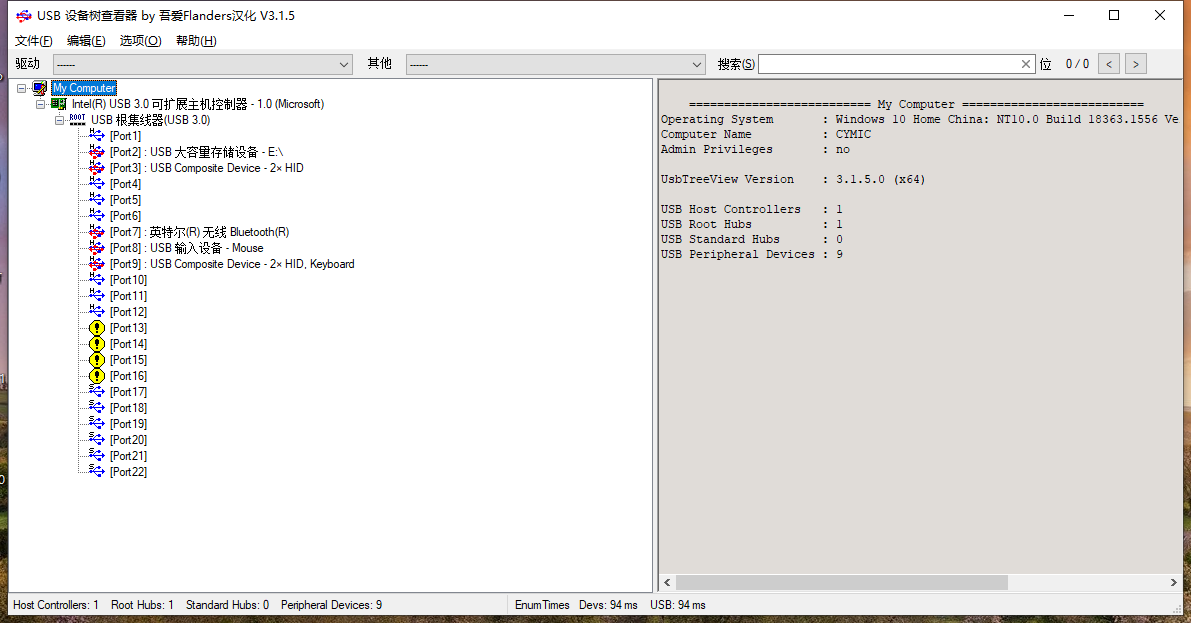
Task: Click the USB icon beside Port5
Action: click(x=96, y=200)
